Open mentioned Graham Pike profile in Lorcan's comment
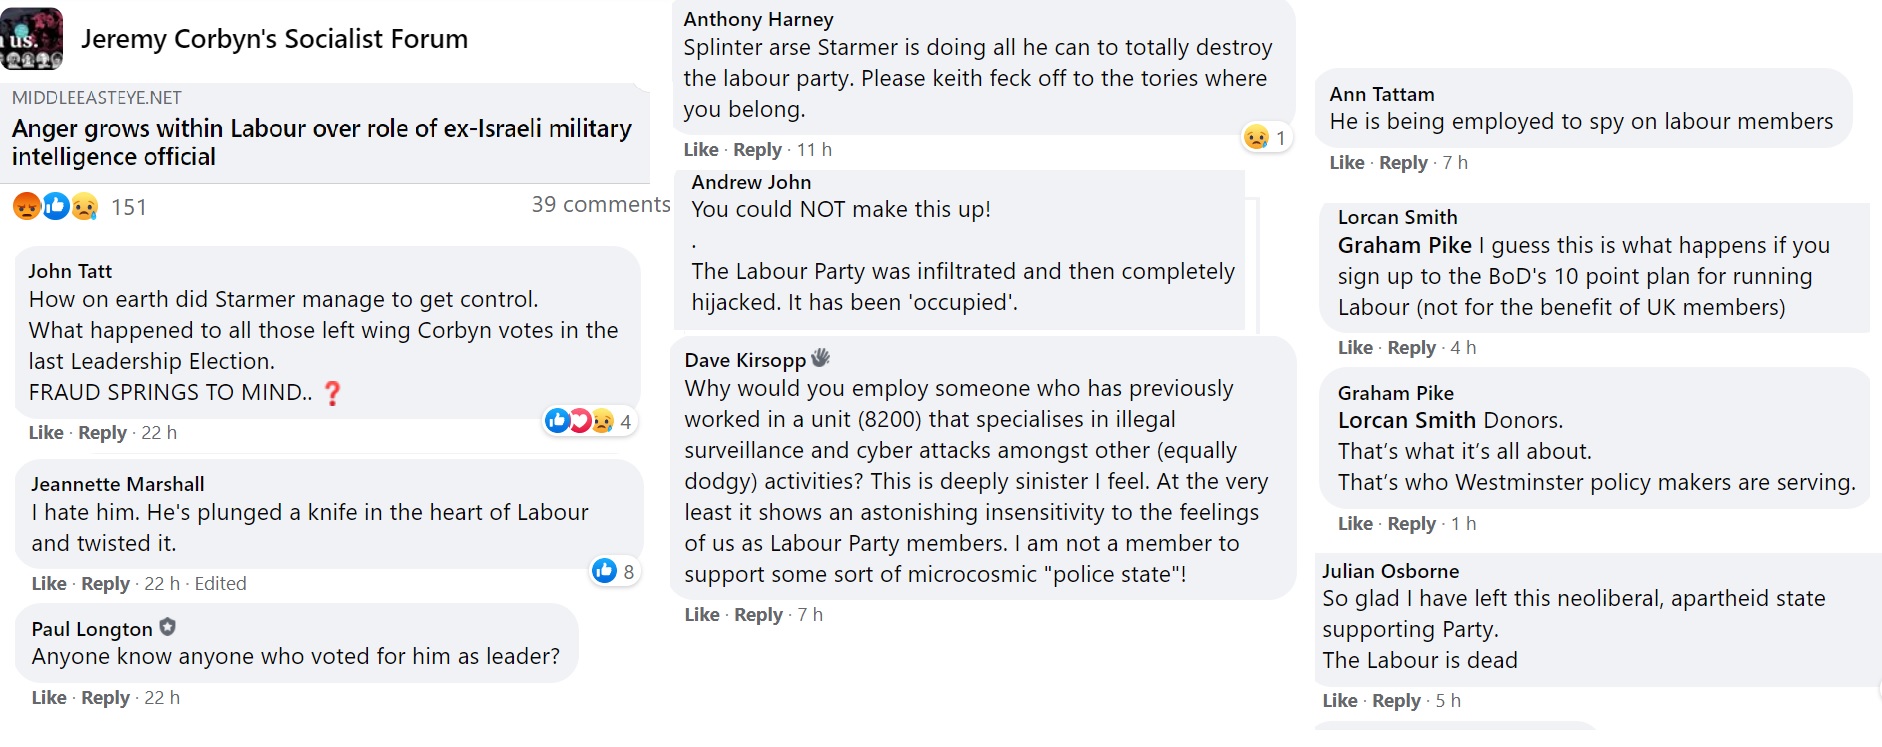This screenshot has height=747, width=1882. 1404,245
